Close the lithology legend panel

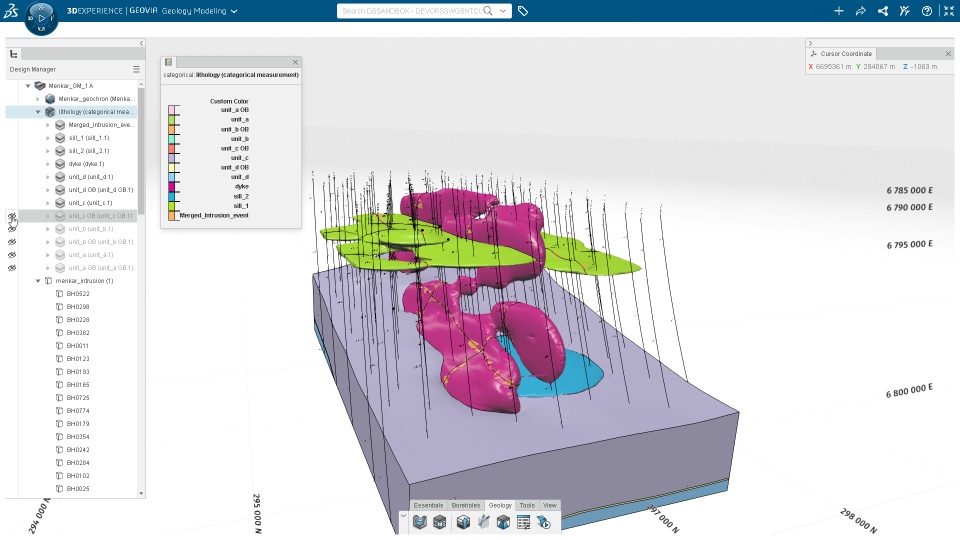(295, 62)
